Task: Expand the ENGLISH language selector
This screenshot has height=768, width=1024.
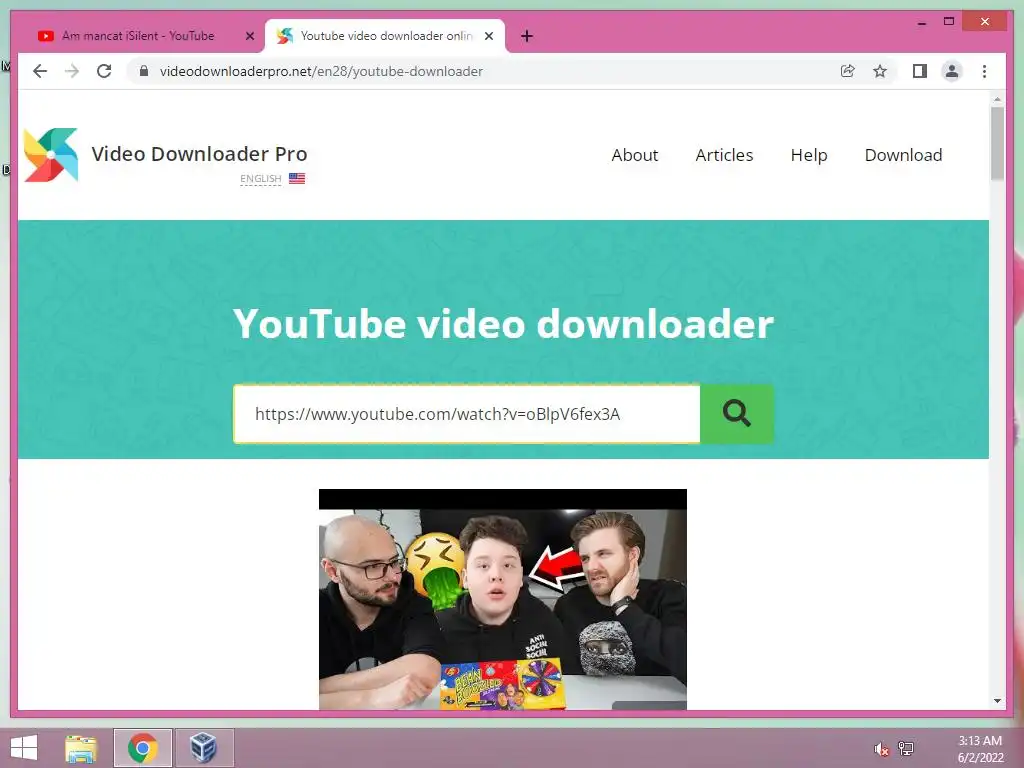Action: (x=261, y=179)
